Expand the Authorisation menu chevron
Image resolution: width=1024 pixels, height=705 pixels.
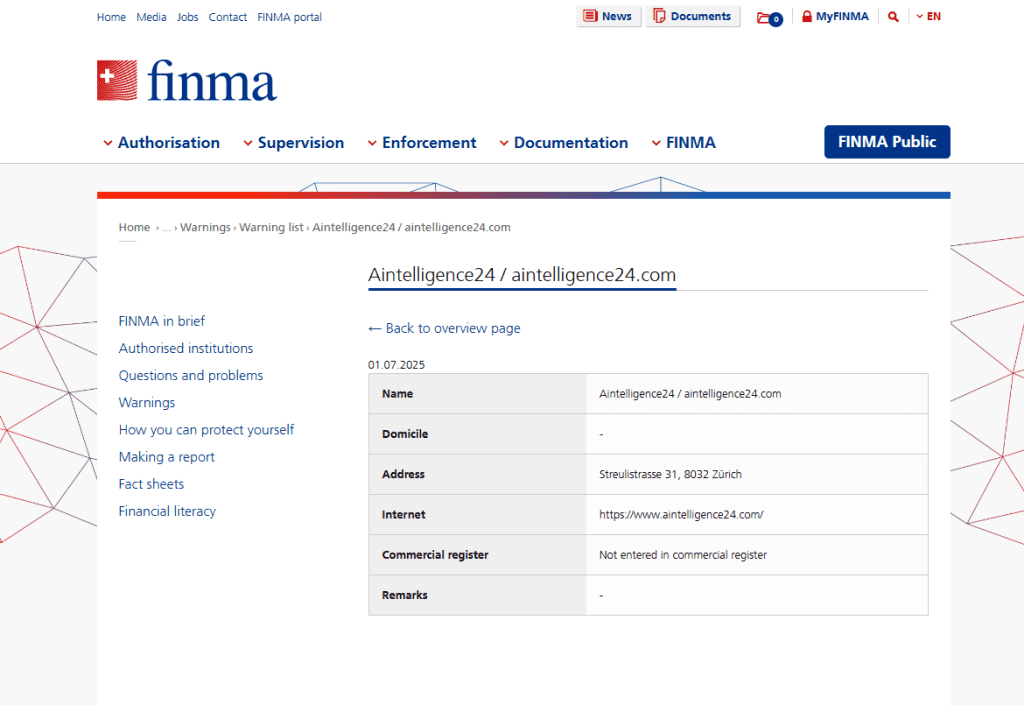[x=108, y=143]
